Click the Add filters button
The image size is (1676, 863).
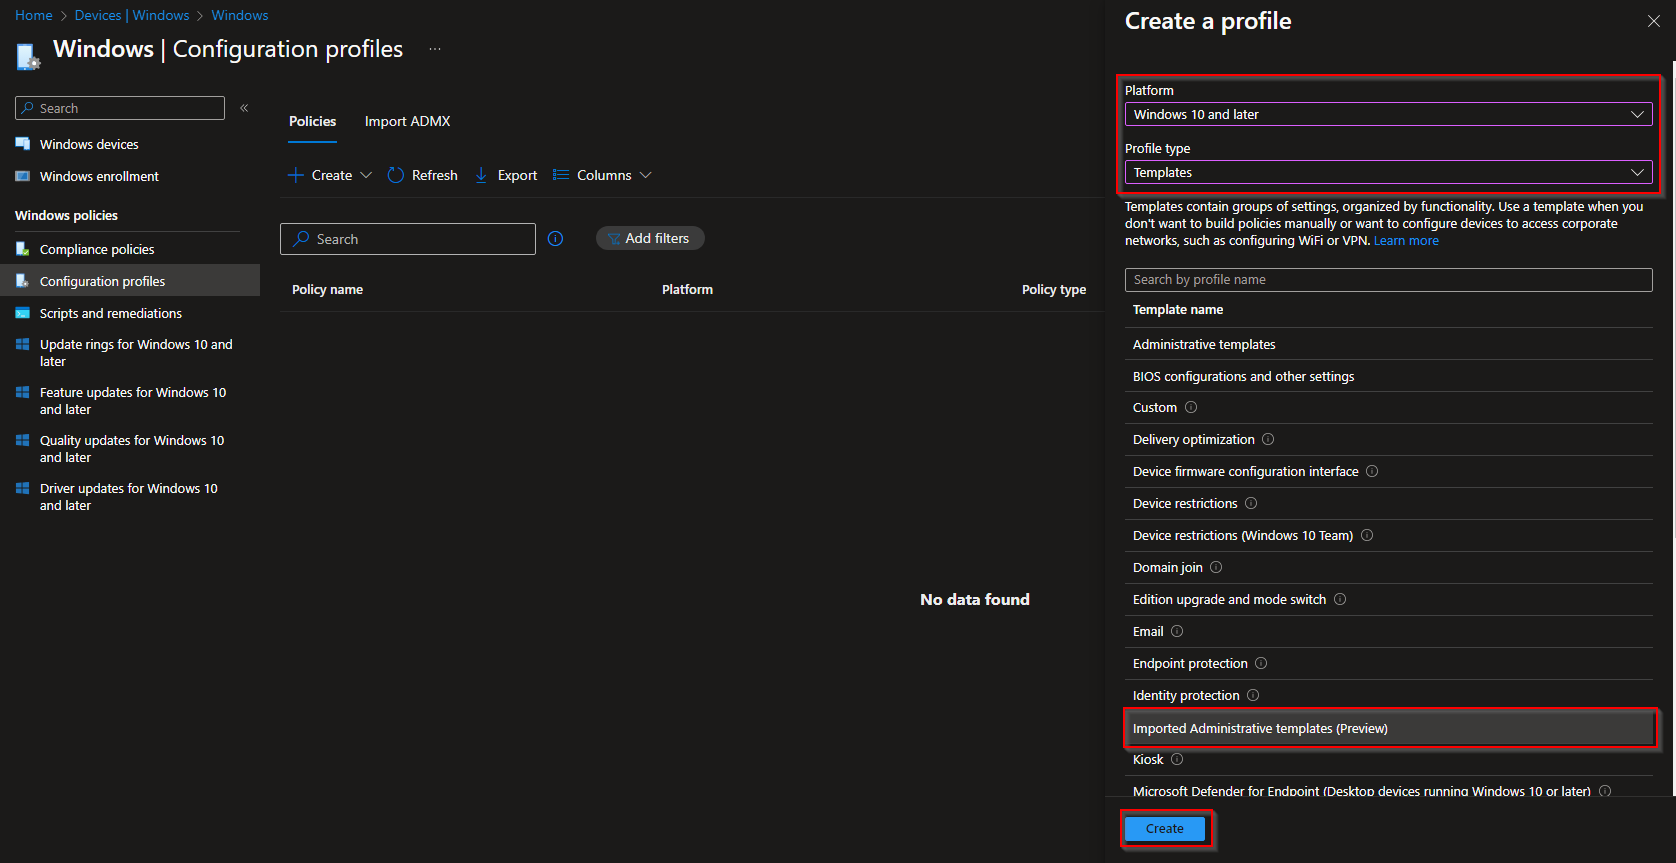pos(650,238)
